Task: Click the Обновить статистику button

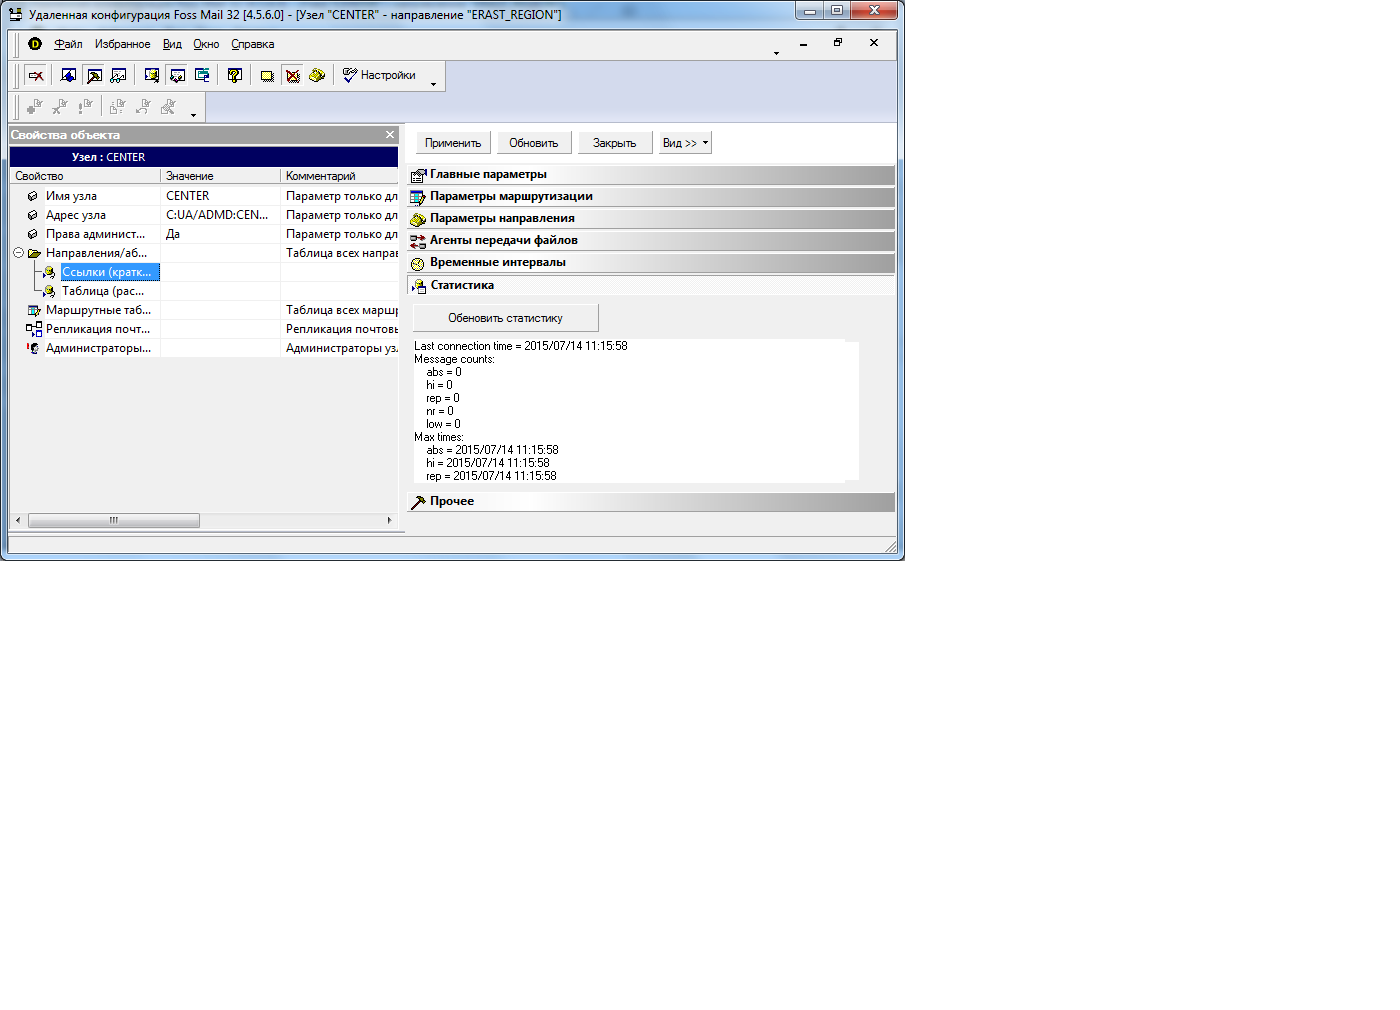Action: [506, 318]
